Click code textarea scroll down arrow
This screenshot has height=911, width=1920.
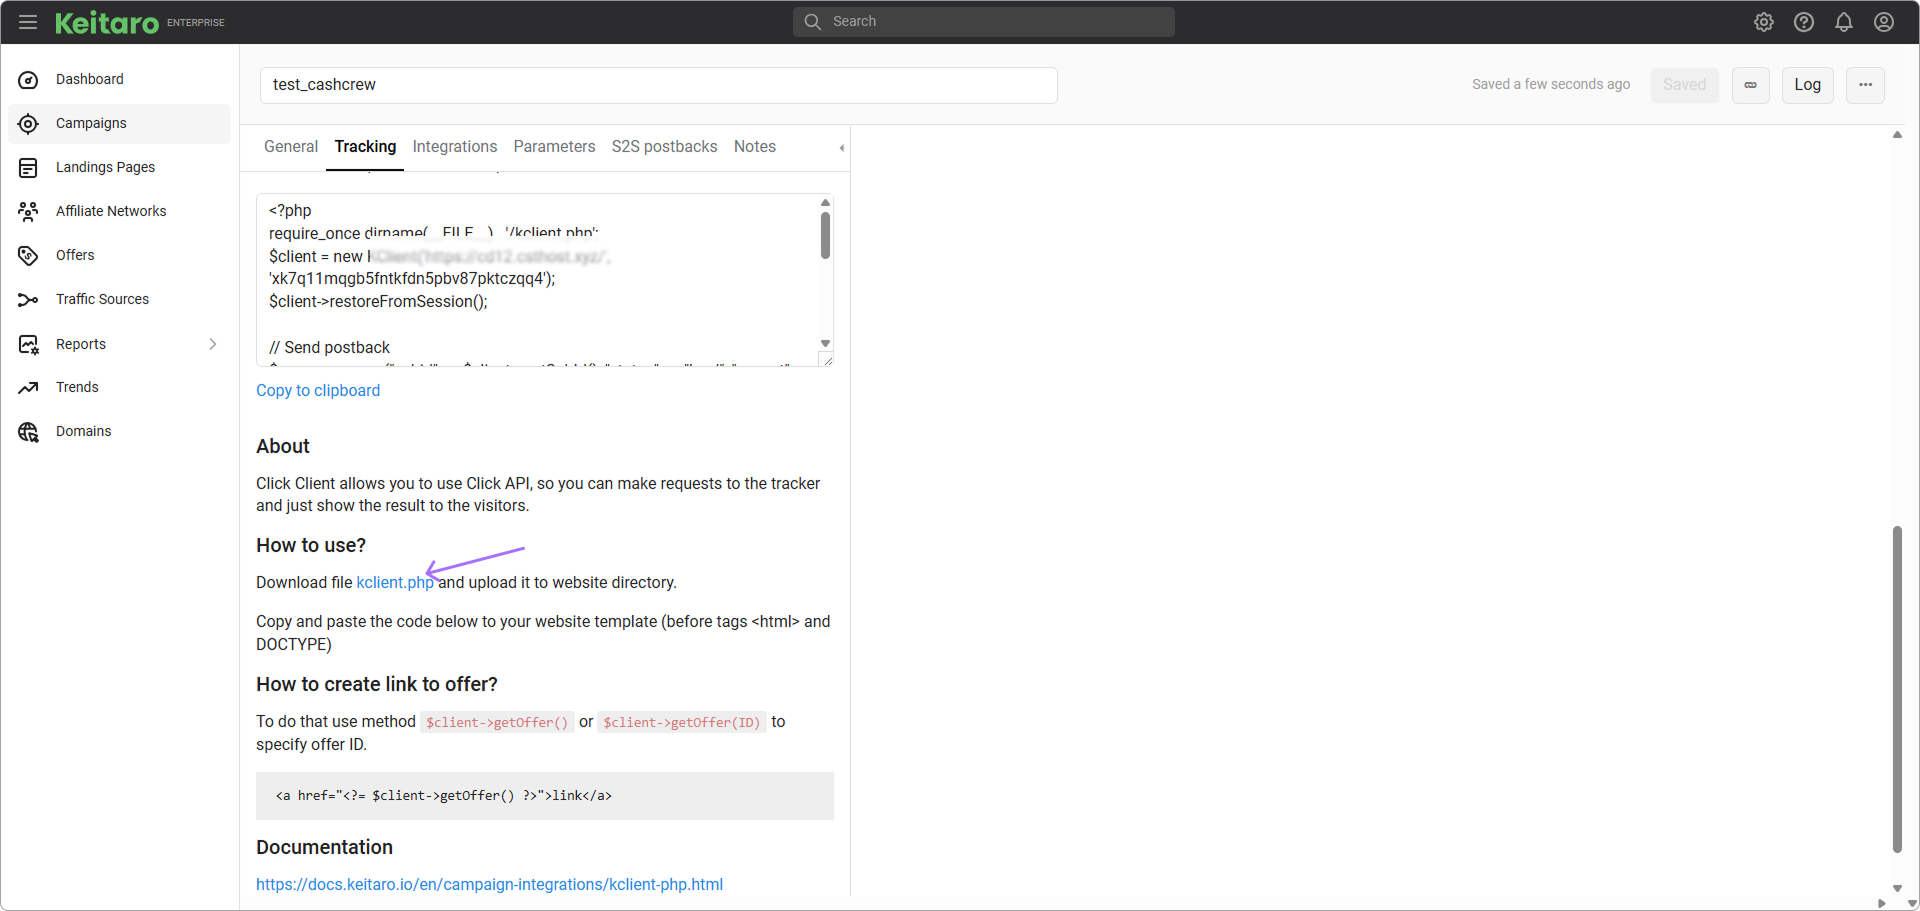825,343
